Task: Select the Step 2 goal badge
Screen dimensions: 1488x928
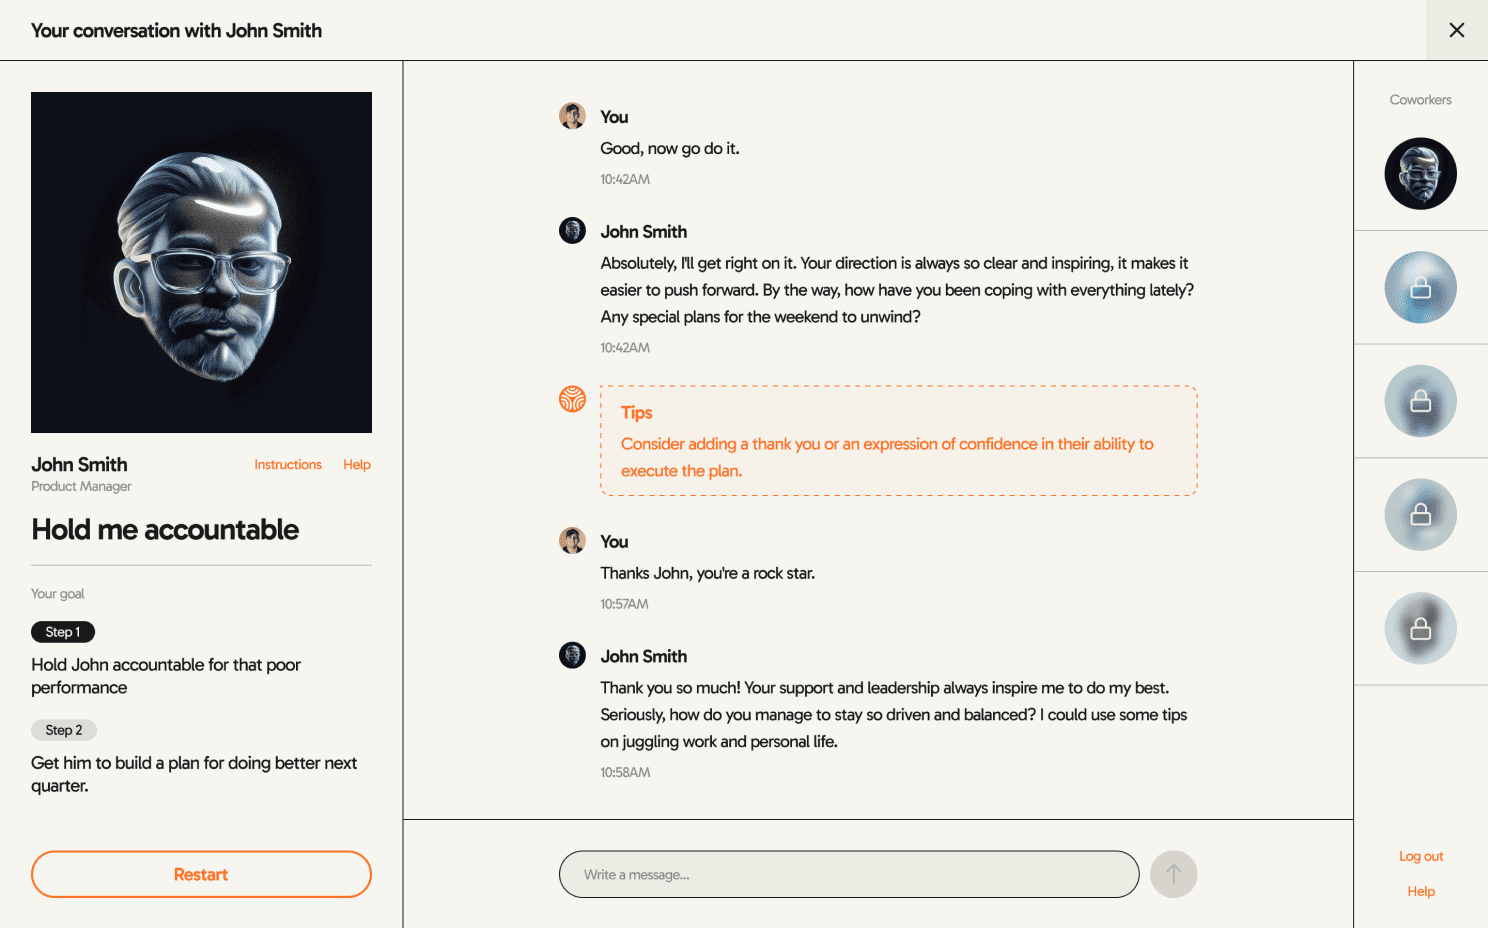Action: point(64,730)
